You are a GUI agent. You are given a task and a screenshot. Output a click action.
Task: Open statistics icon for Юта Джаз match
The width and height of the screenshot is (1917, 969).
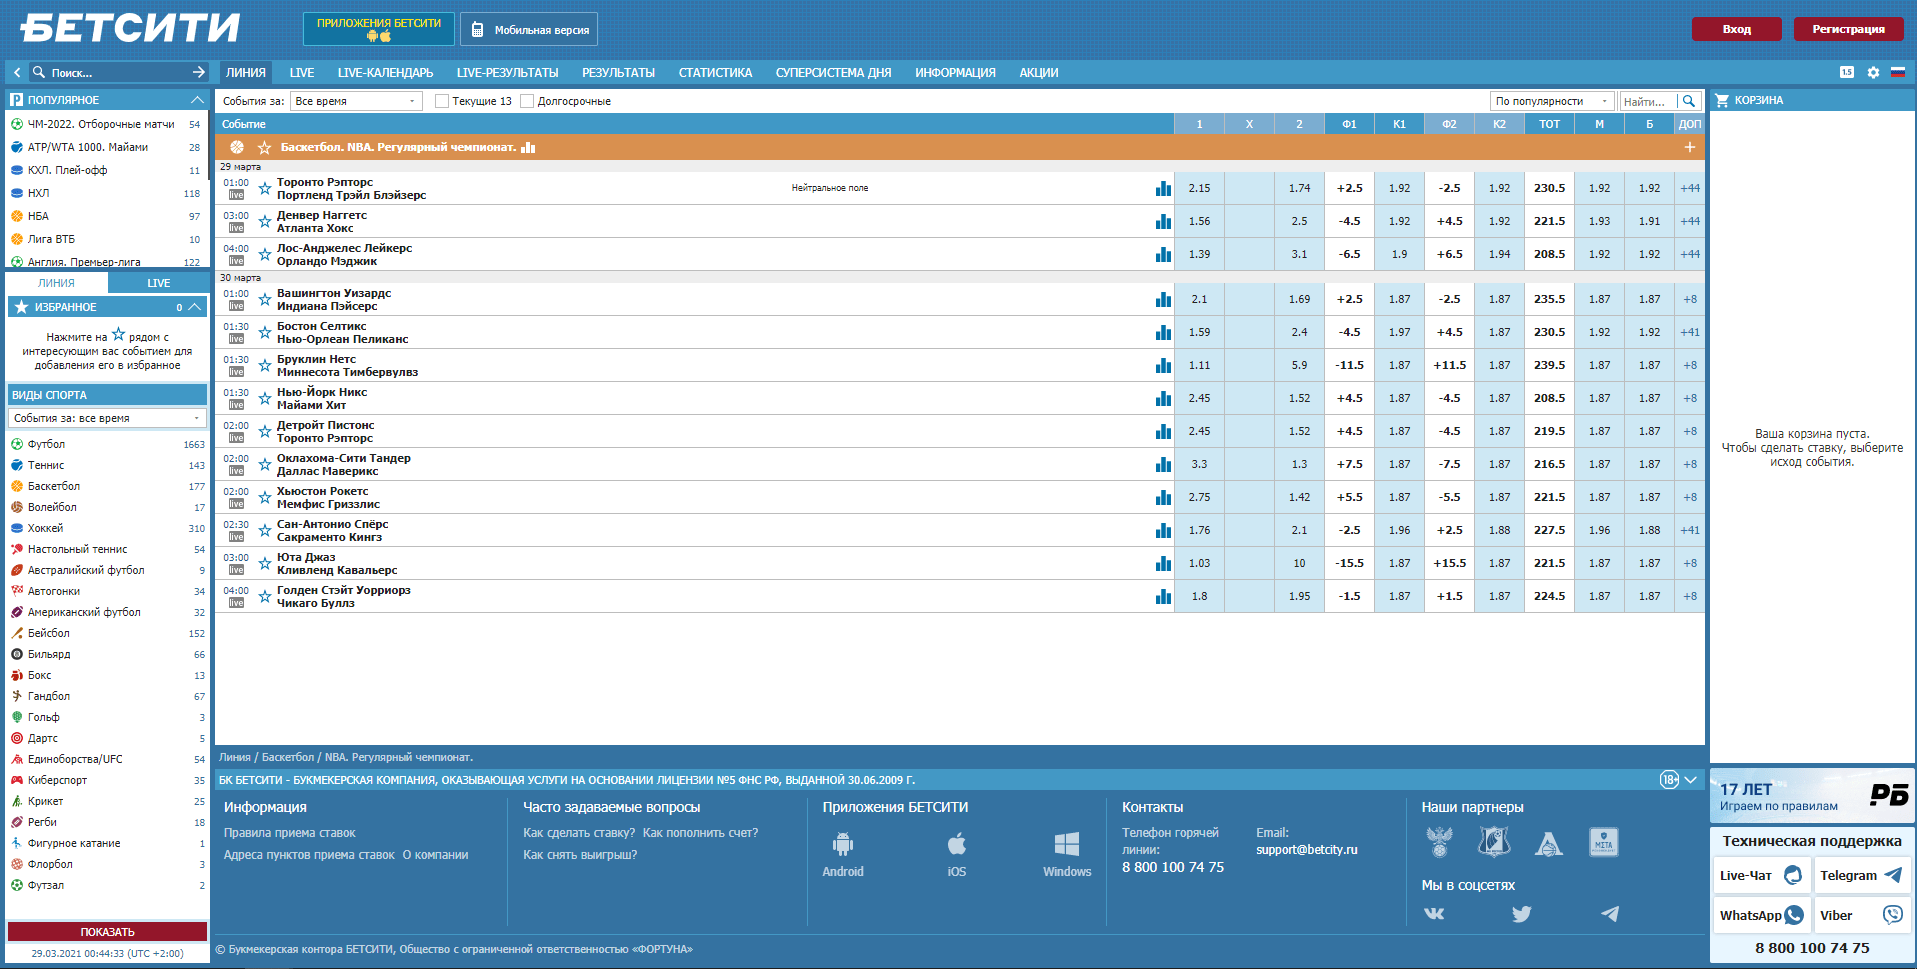coord(1163,563)
